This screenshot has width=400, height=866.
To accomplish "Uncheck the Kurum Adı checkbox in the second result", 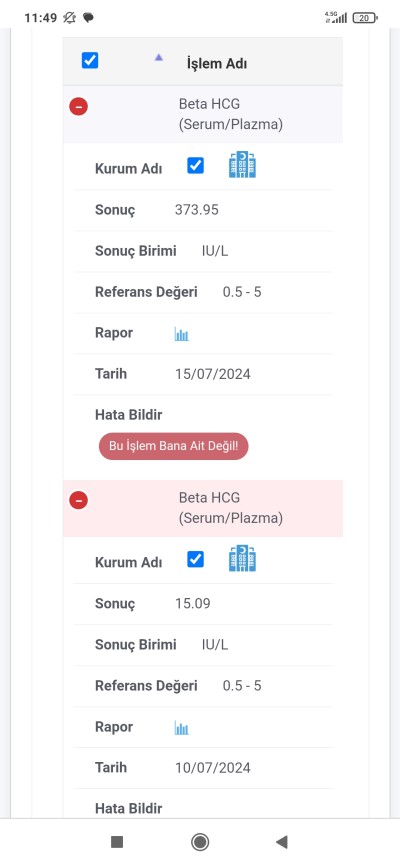I will [195, 559].
